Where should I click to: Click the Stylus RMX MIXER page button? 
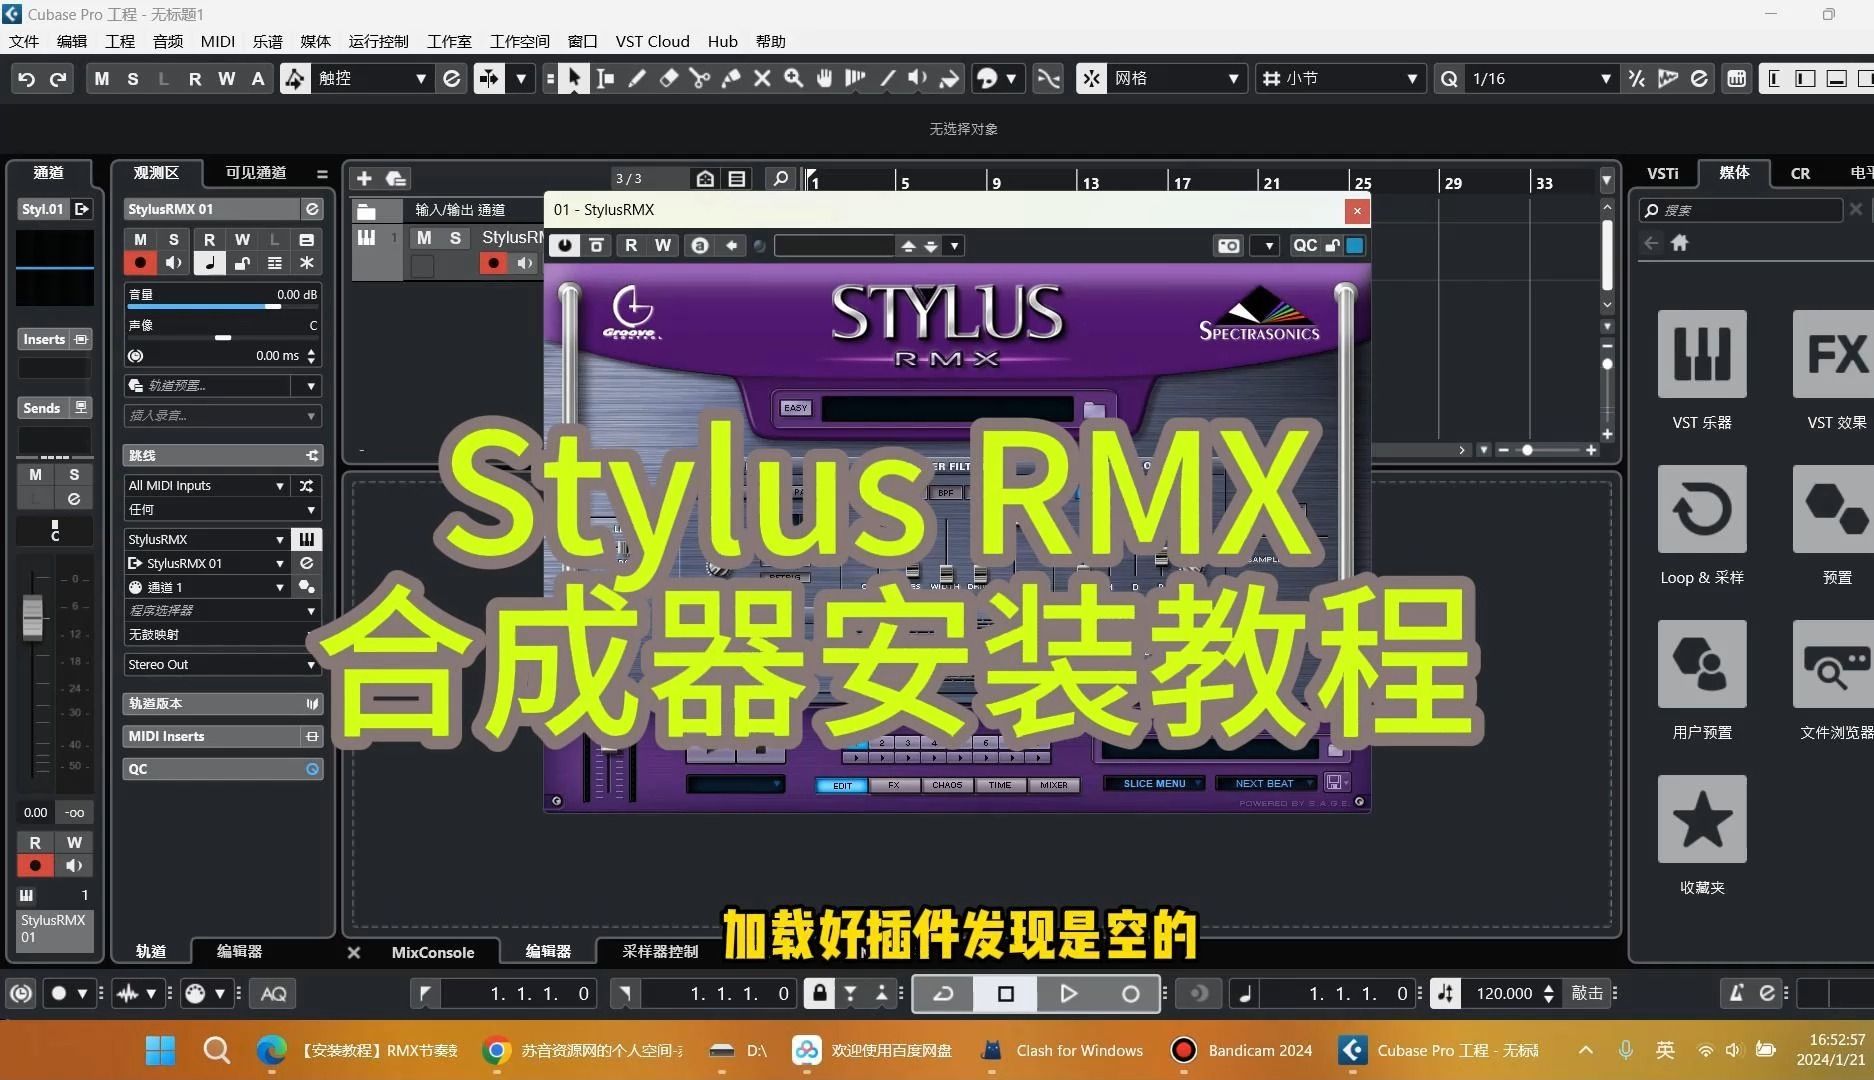point(1054,785)
